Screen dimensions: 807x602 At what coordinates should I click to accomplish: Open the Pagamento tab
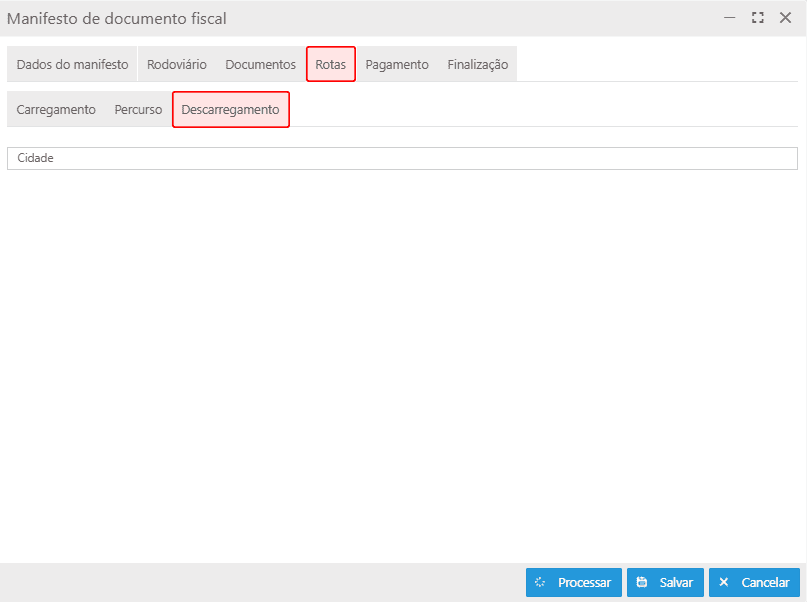tap(397, 64)
